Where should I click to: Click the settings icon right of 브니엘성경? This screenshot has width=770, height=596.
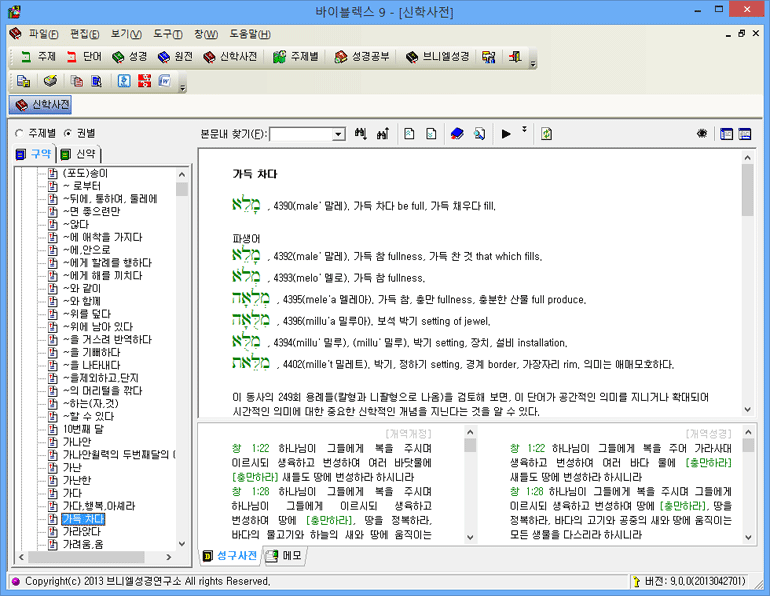click(488, 57)
